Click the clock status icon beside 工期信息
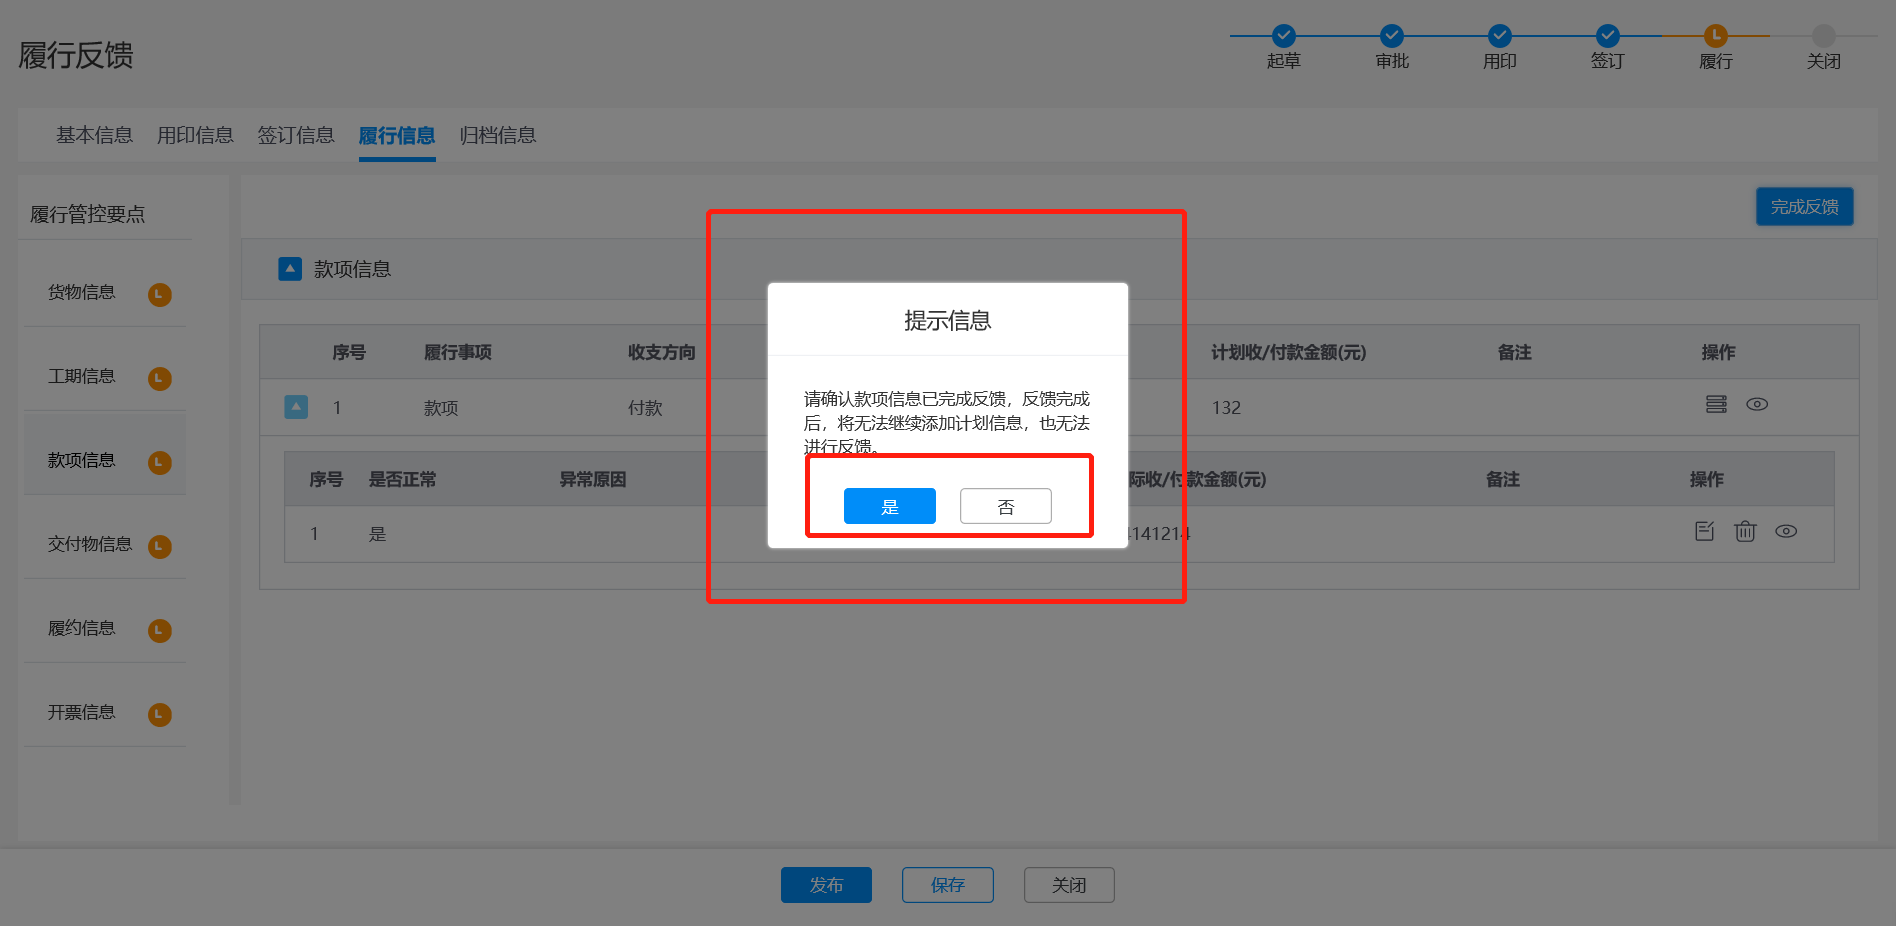 point(160,378)
